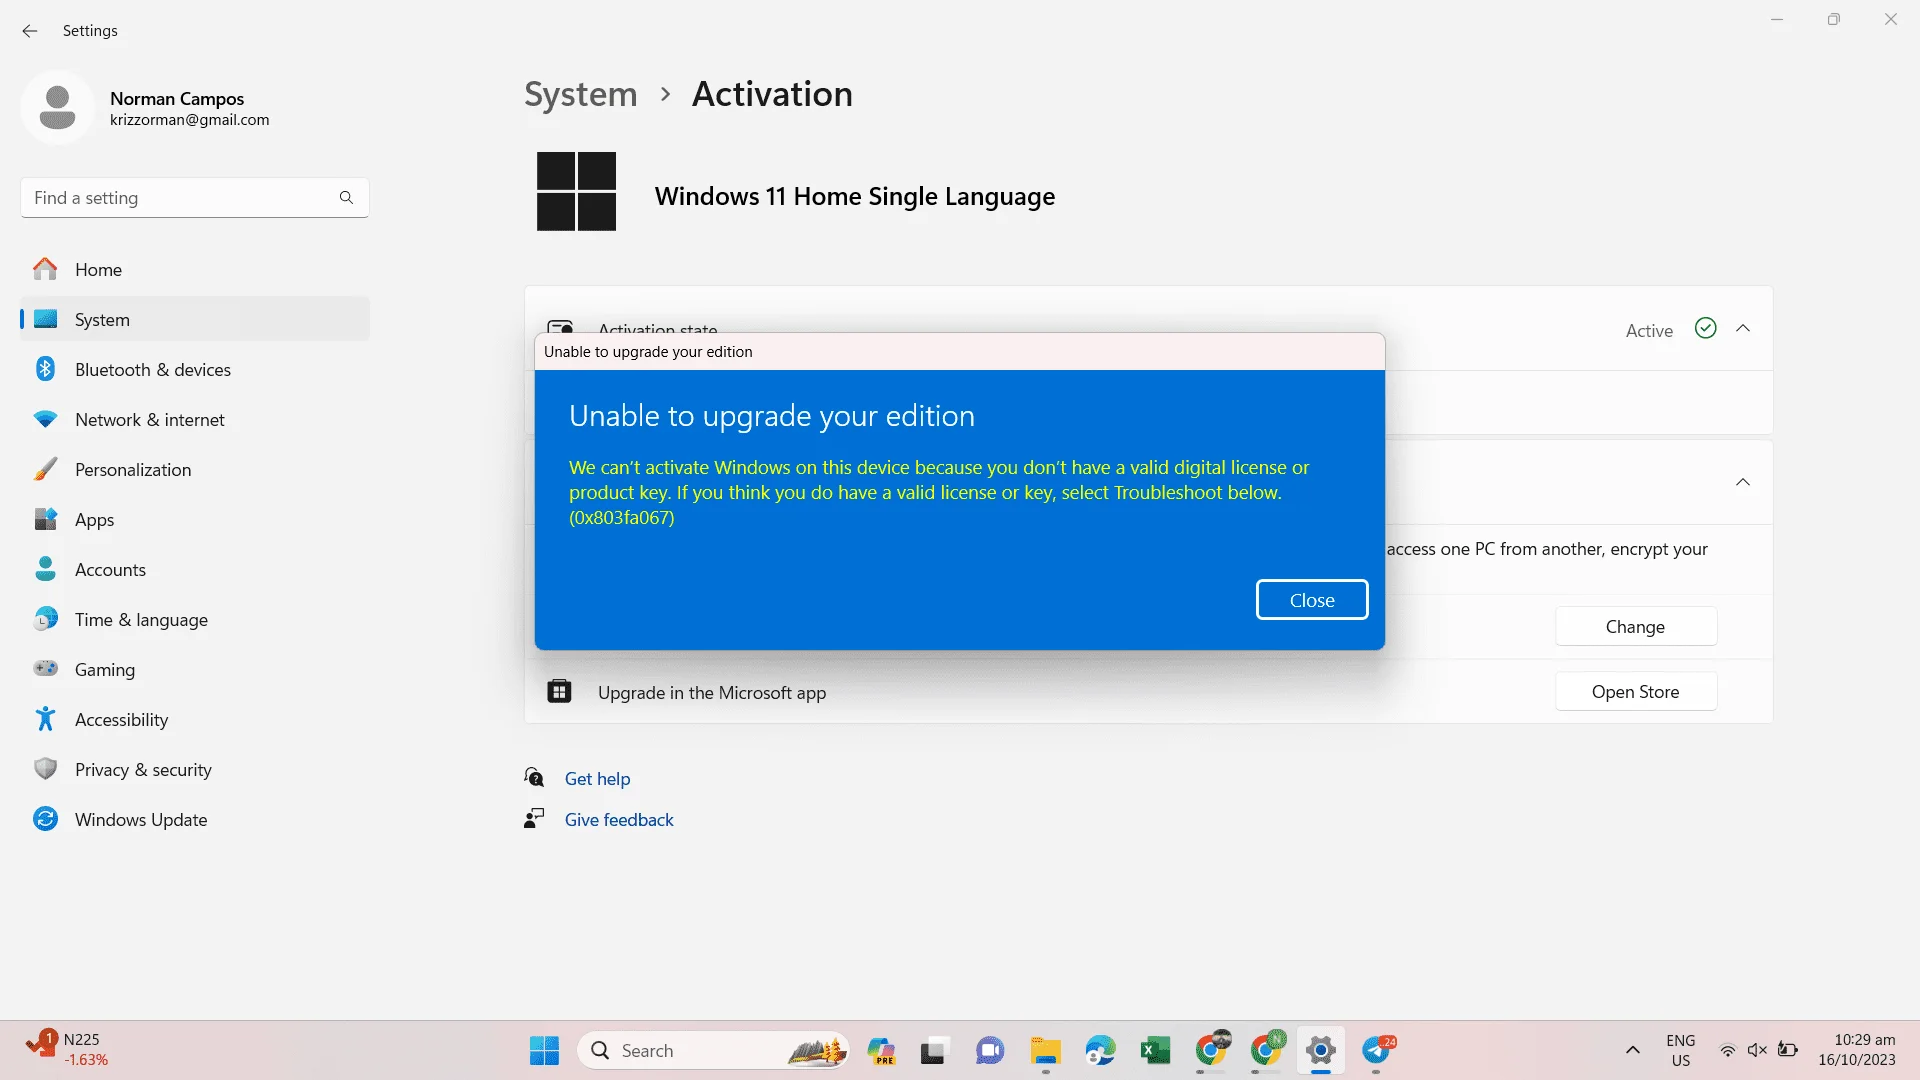
Task: Open File Explorer from the taskbar
Action: tap(1046, 1051)
